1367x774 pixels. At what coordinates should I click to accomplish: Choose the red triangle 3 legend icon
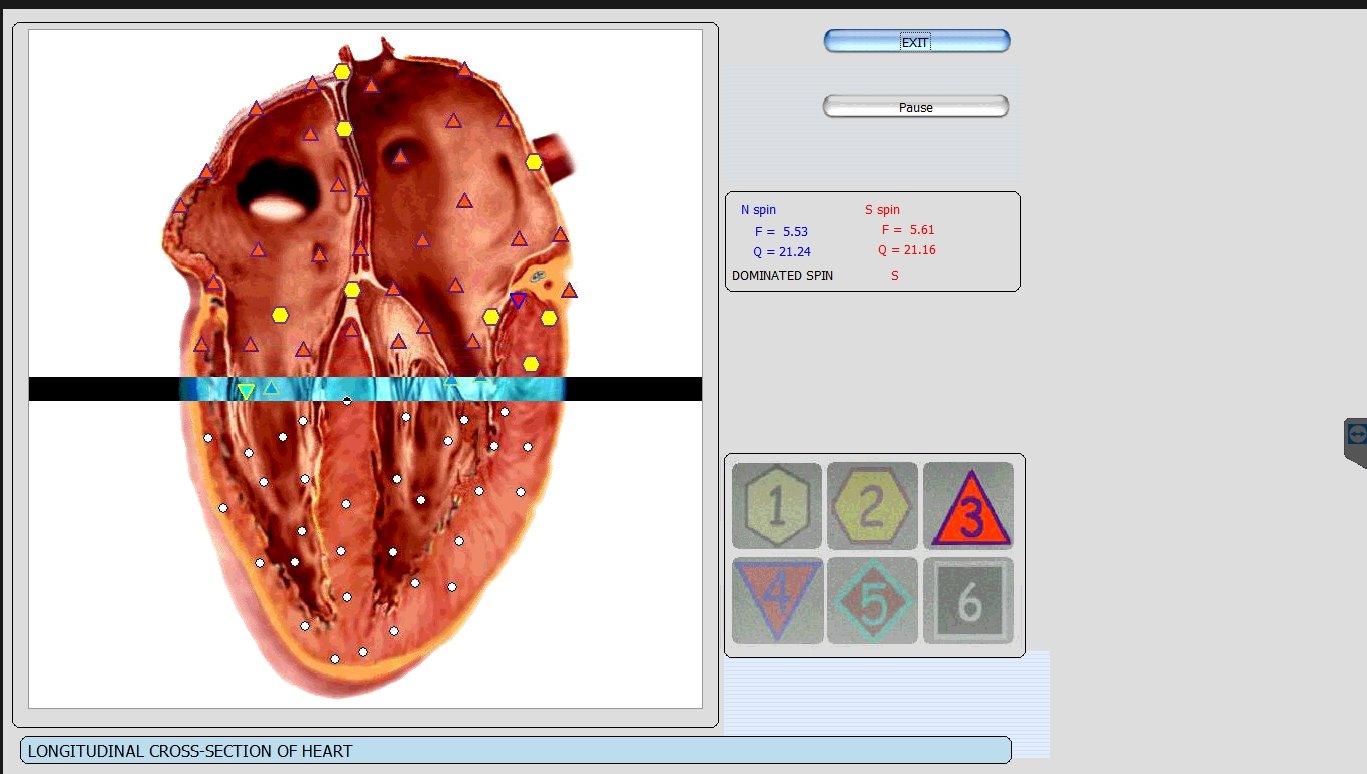(x=968, y=507)
